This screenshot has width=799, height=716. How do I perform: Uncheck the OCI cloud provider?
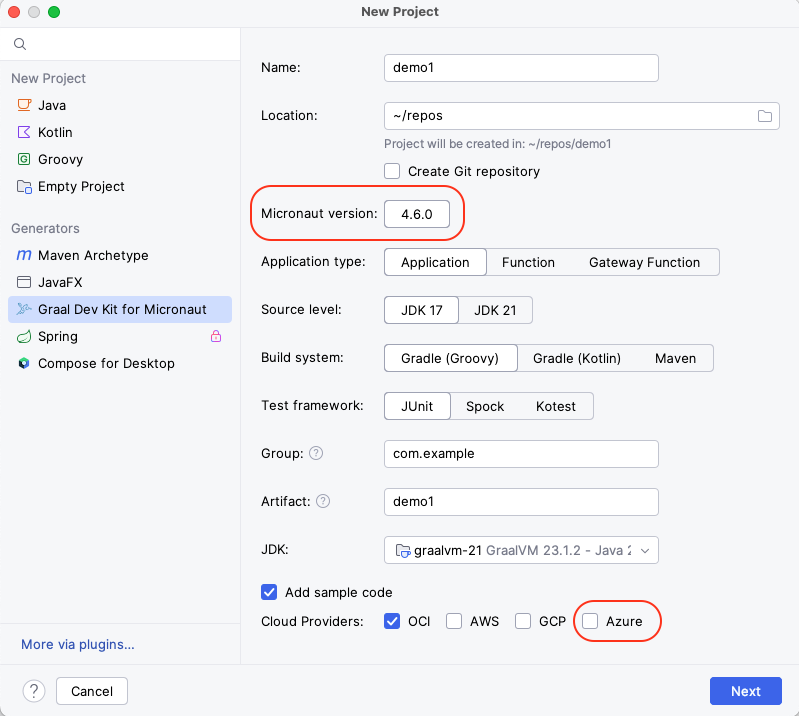[392, 621]
